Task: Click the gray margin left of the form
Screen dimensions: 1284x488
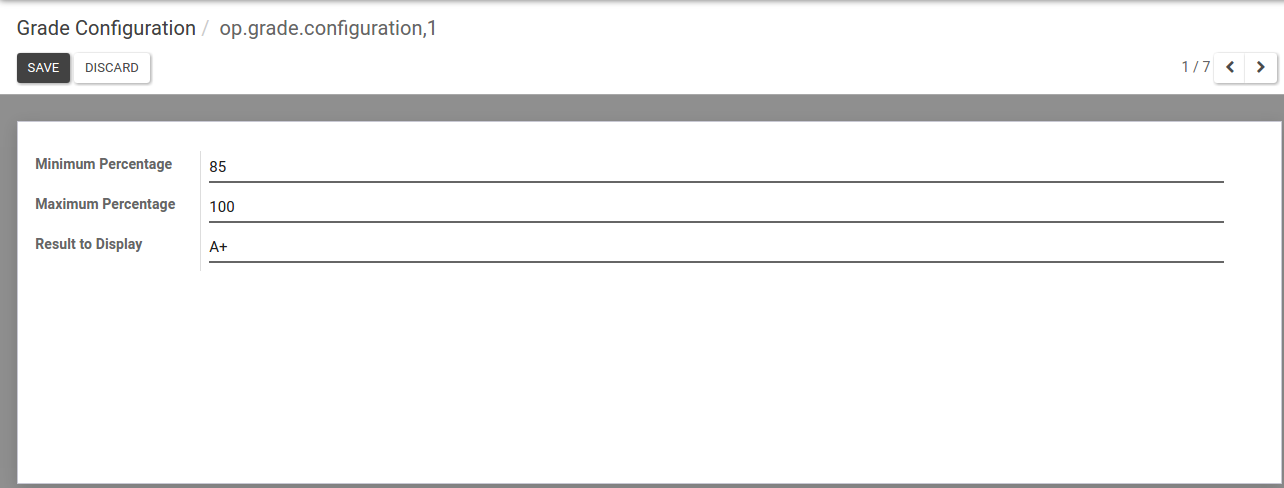Action: [8, 300]
